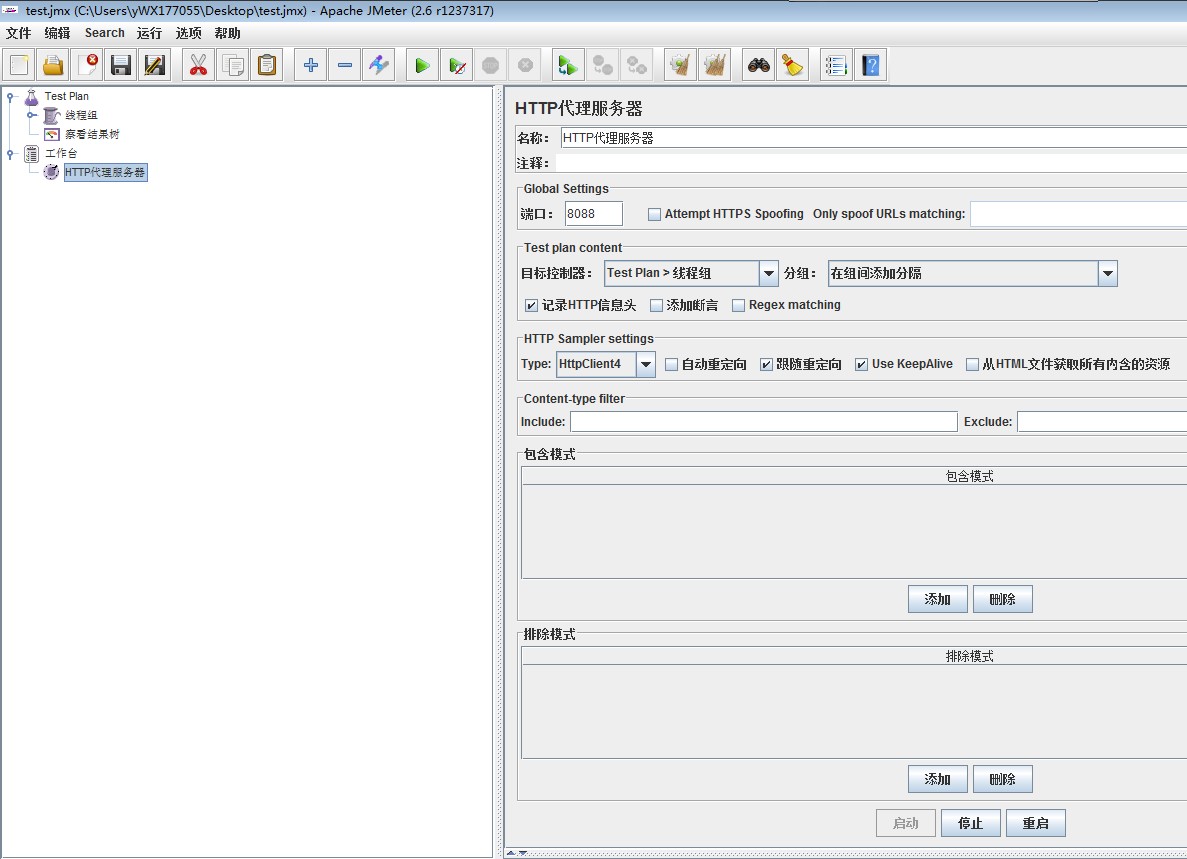Click the New test plan toolbar icon
The height and width of the screenshot is (859, 1187).
click(20, 65)
